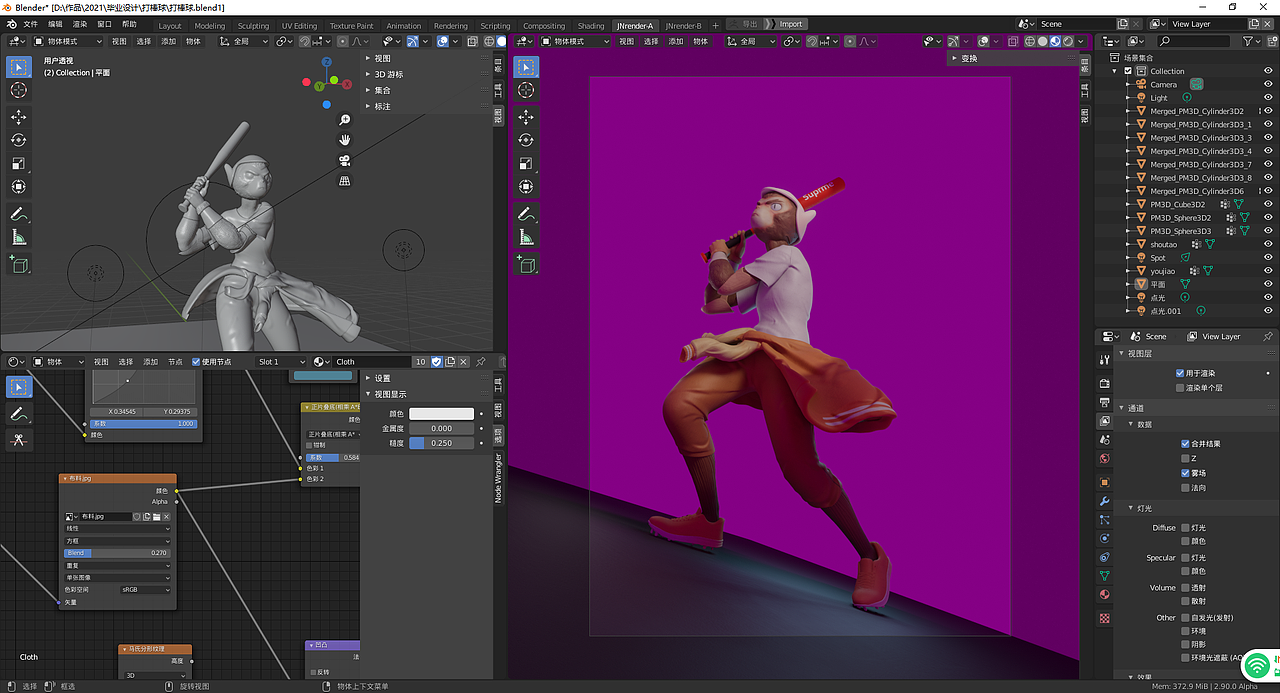
Task: Click the Annotate tool in node editor
Action: point(18,413)
